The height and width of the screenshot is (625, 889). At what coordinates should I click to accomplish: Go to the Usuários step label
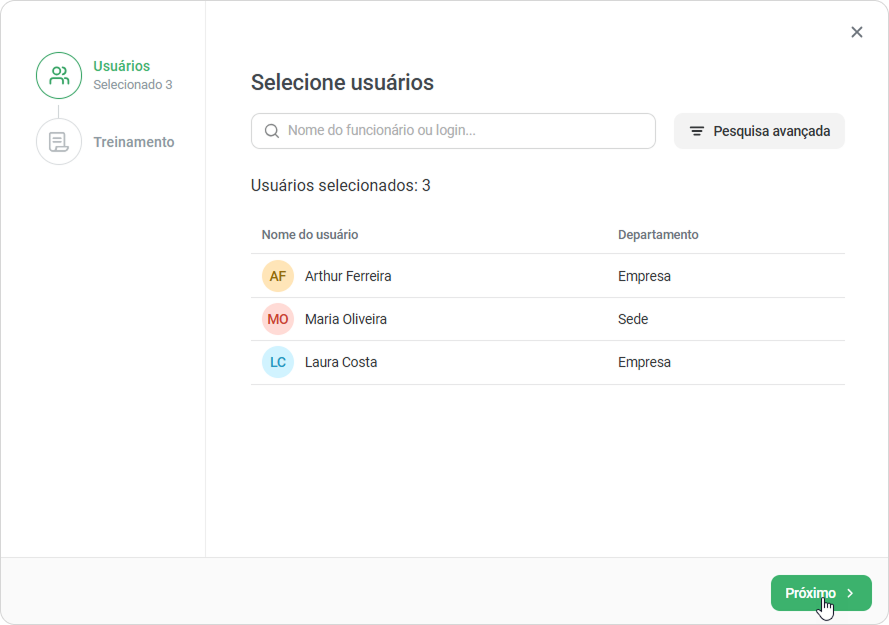click(x=122, y=66)
